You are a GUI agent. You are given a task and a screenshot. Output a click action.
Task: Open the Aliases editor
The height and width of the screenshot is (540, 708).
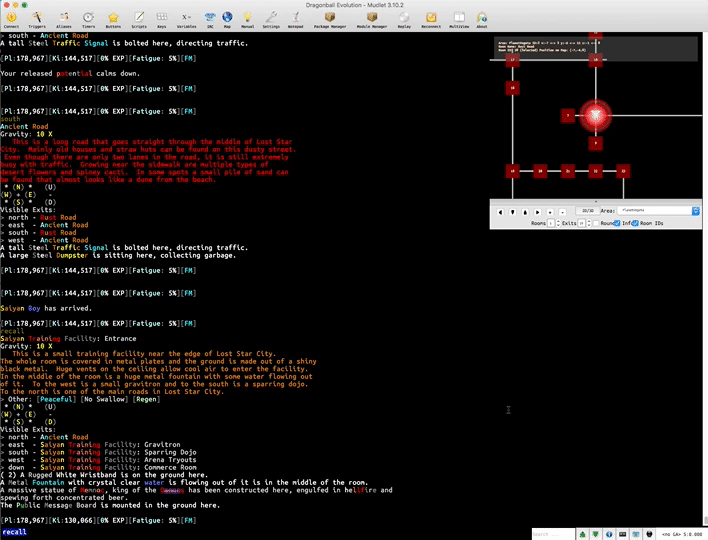pyautogui.click(x=62, y=17)
